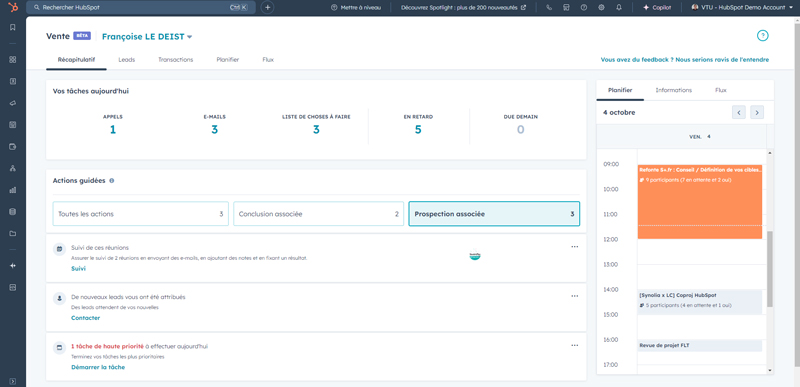Open the Data management database icon in sidebar
Viewport: 800px width, 387px height.
pyautogui.click(x=13, y=212)
